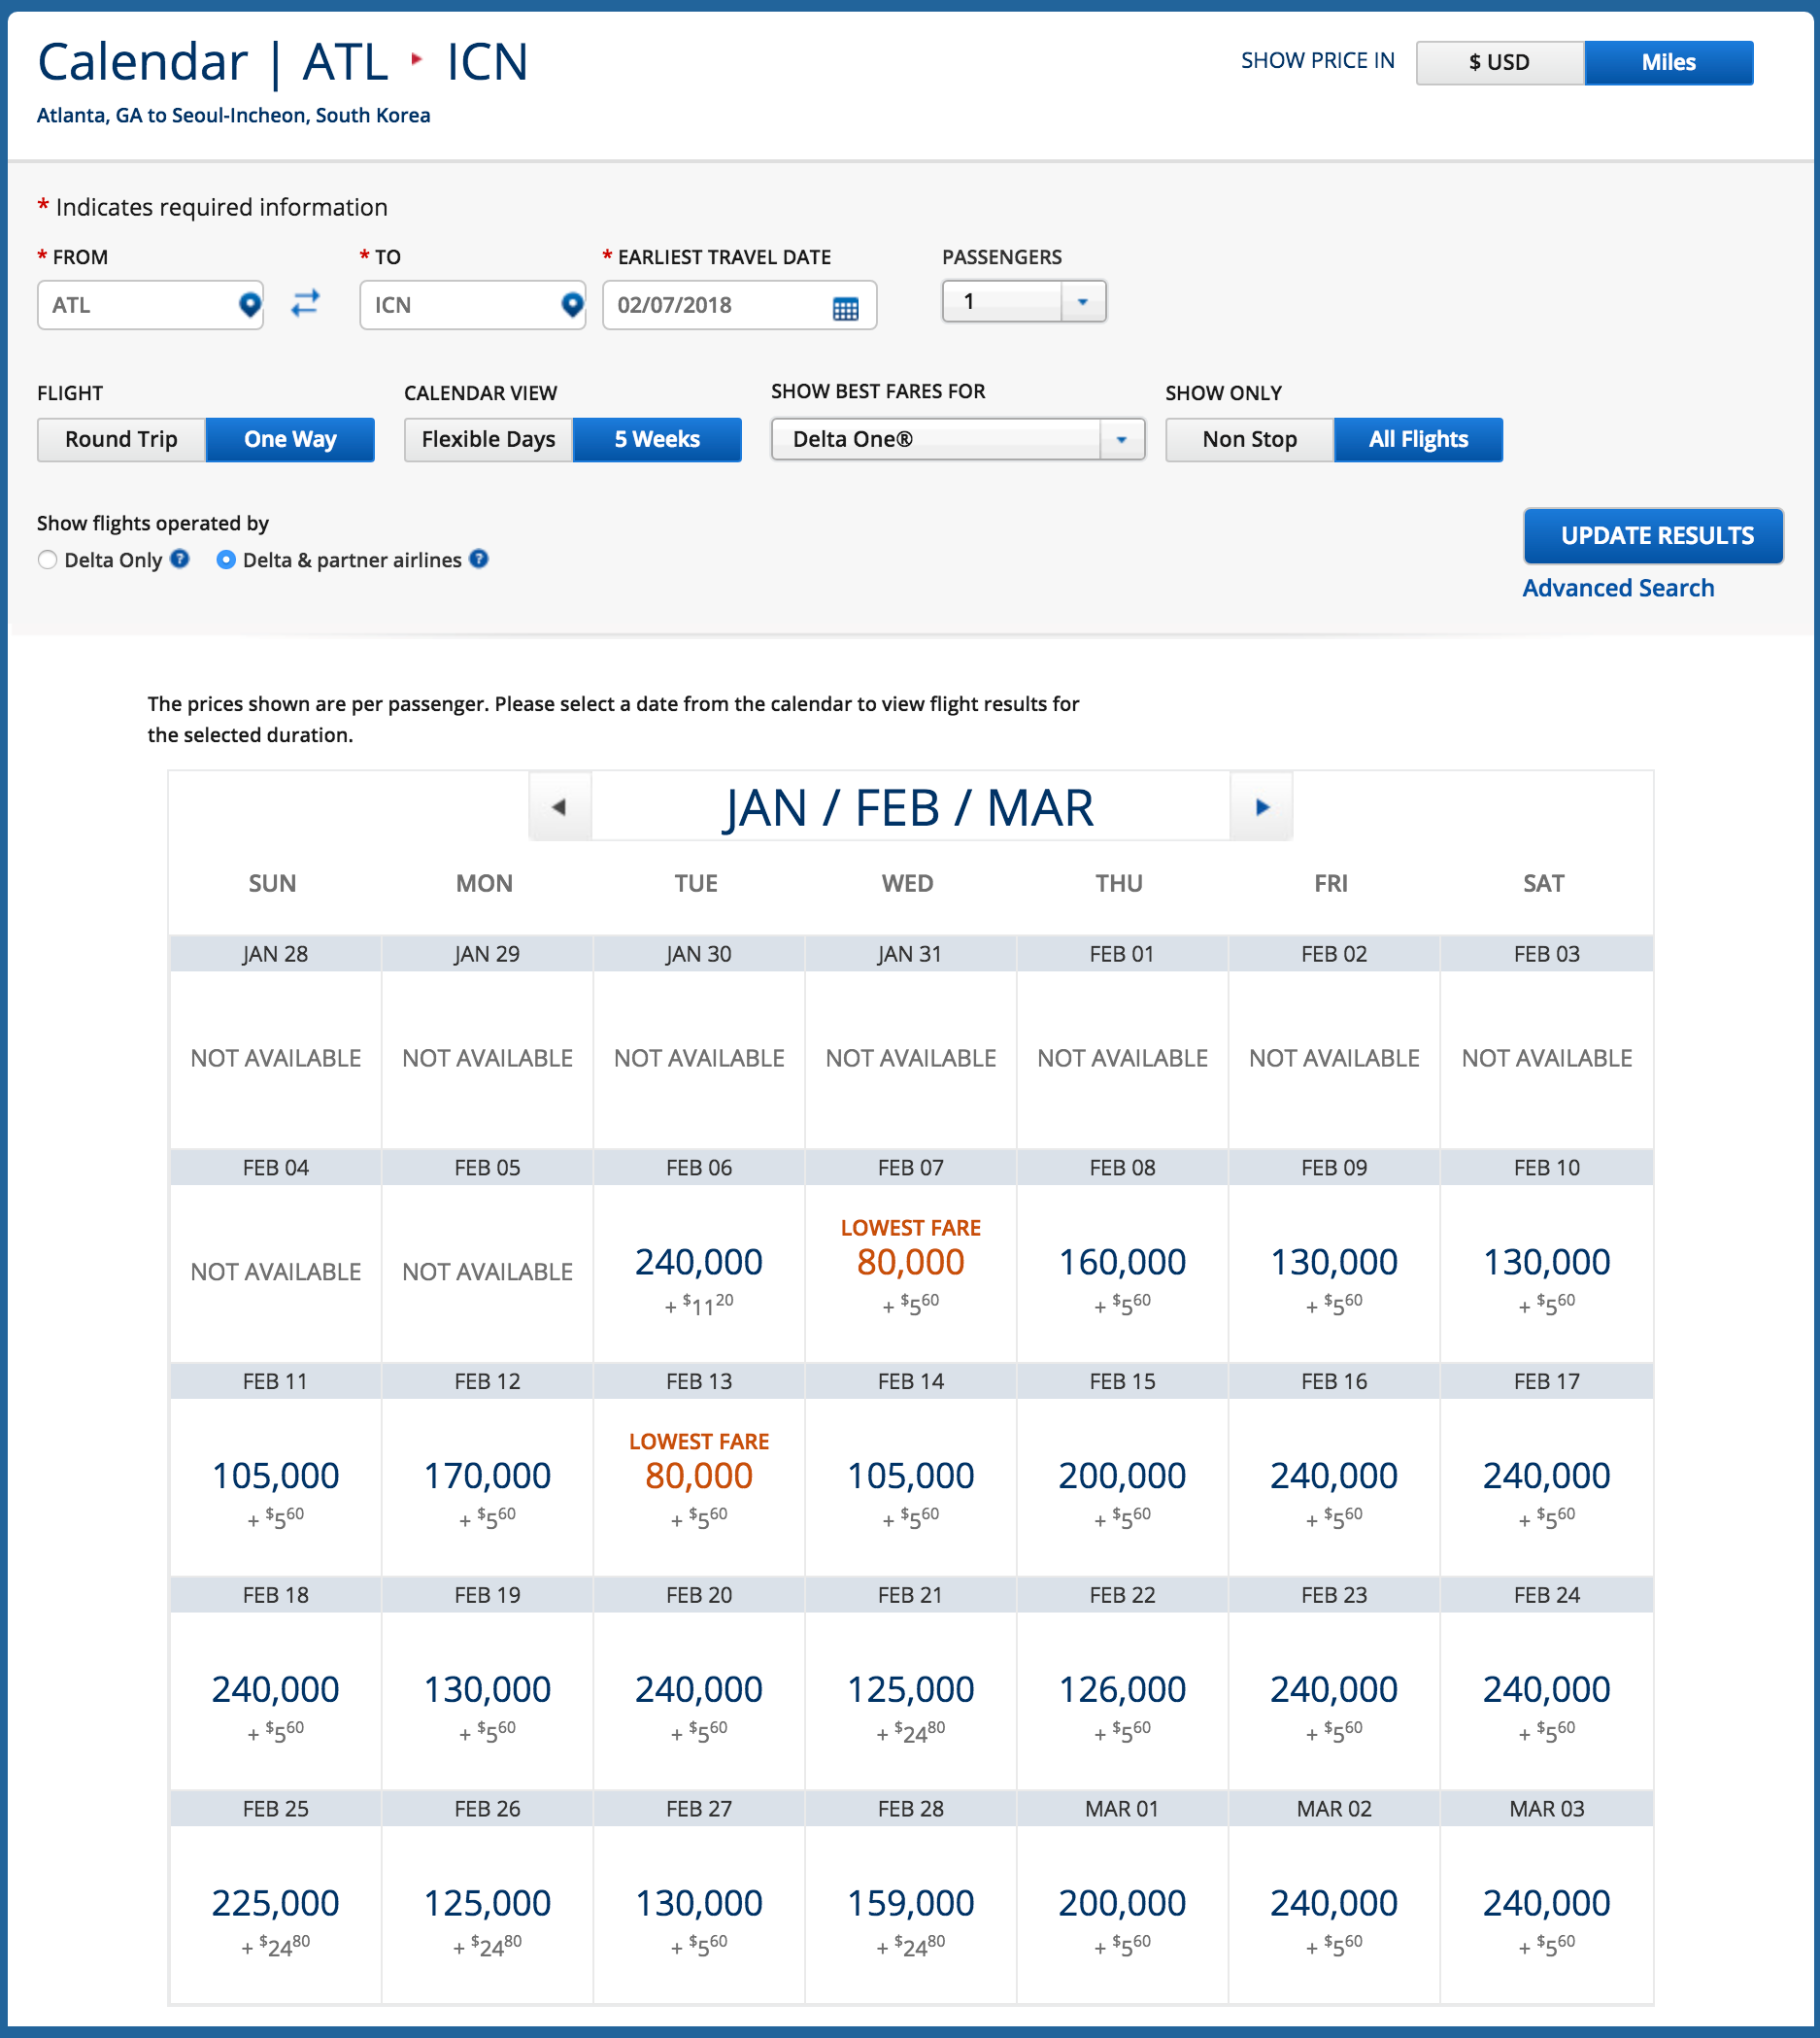The width and height of the screenshot is (1820, 2038).
Task: Open the calendar date picker icon
Action: [845, 308]
